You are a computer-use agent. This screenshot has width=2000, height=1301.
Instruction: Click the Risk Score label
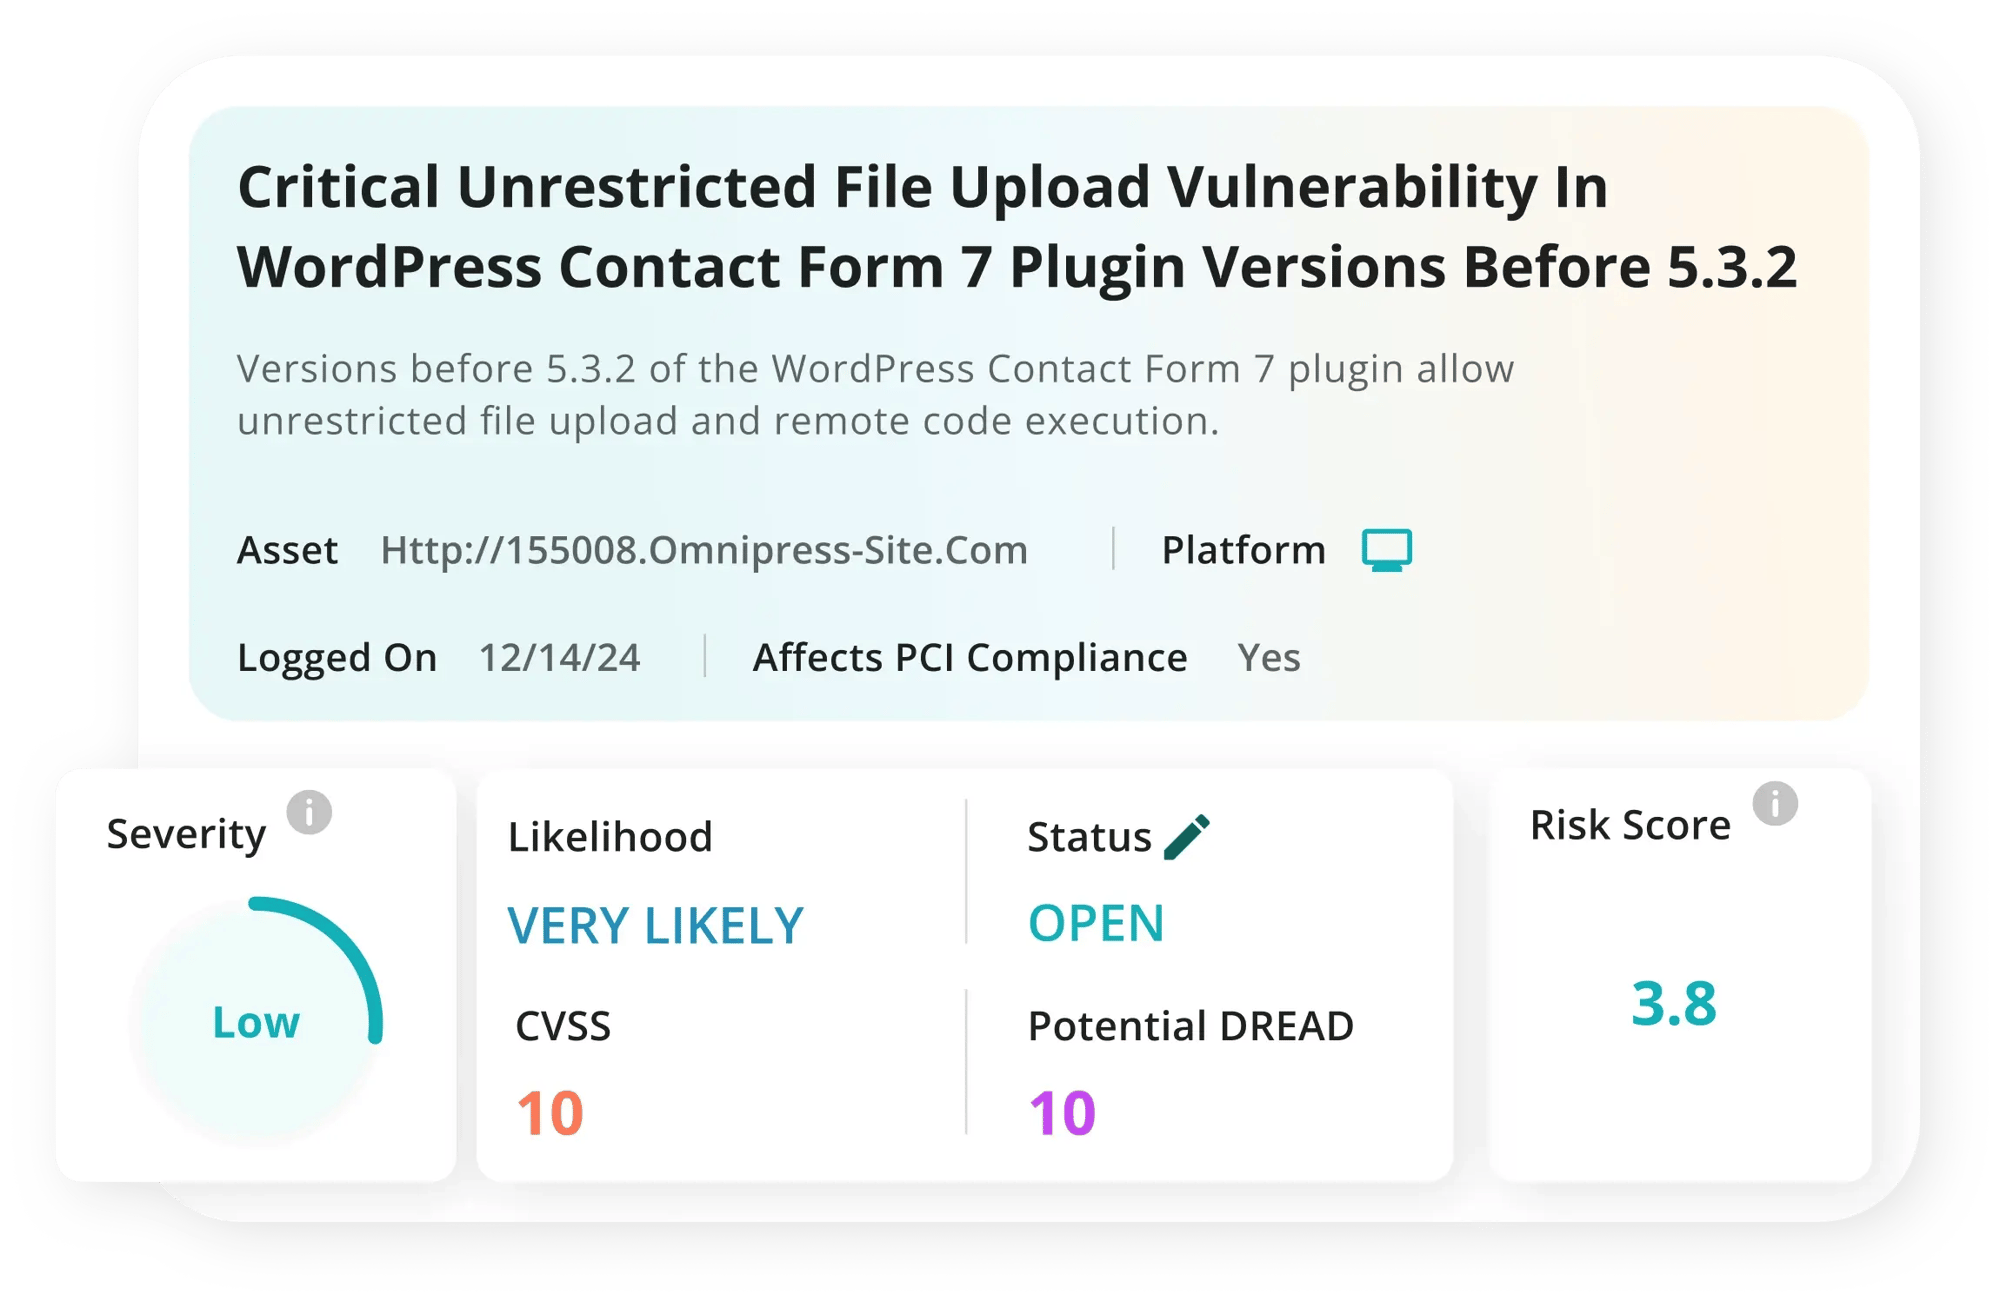click(1630, 825)
